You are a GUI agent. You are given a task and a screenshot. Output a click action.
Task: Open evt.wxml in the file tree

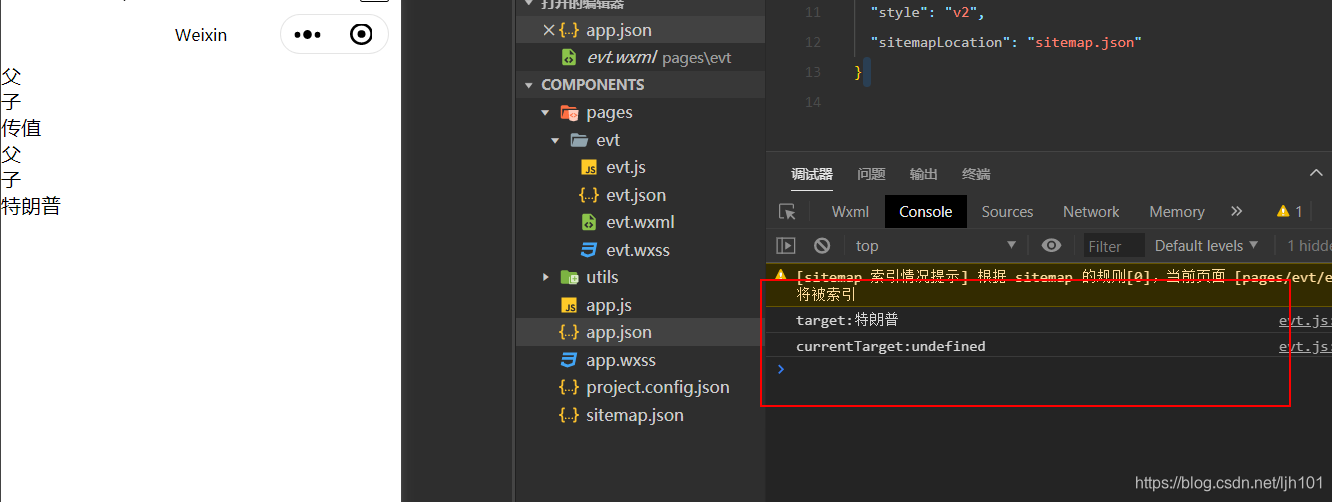(640, 222)
